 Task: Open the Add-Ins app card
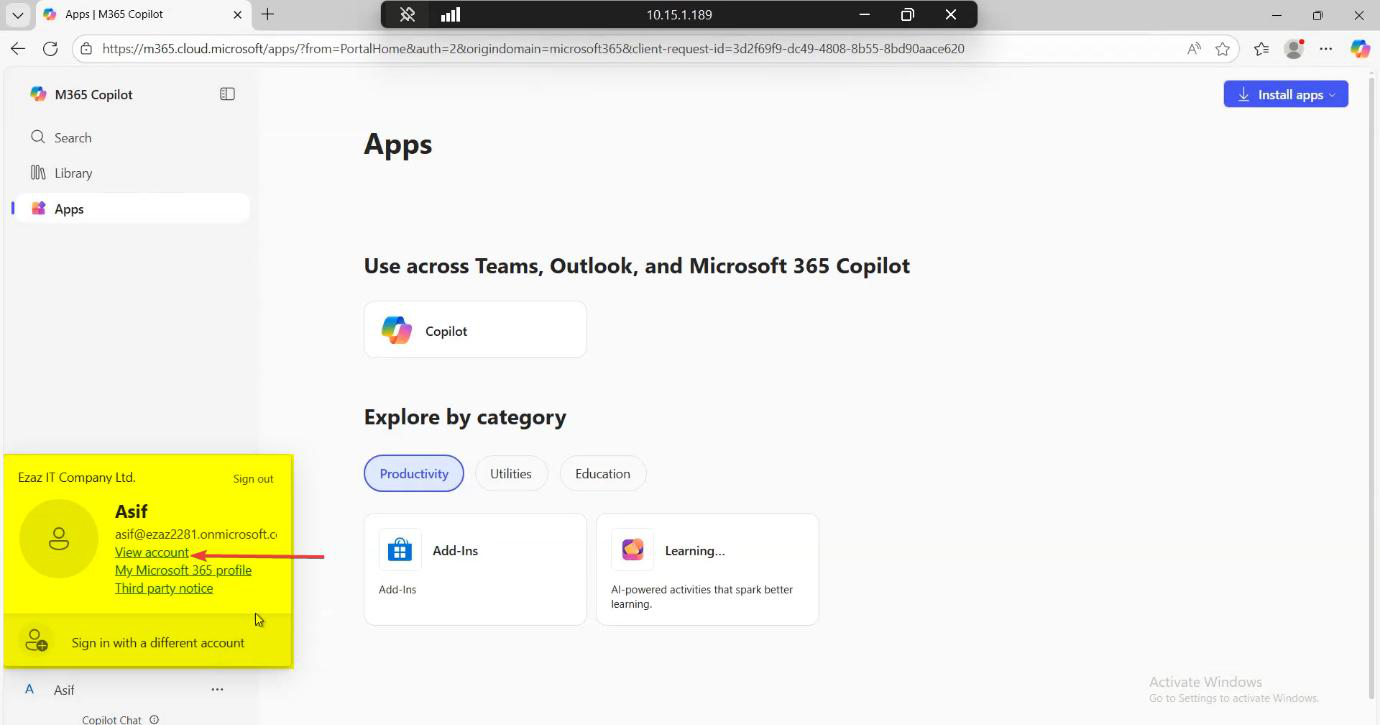pyautogui.click(x=475, y=569)
